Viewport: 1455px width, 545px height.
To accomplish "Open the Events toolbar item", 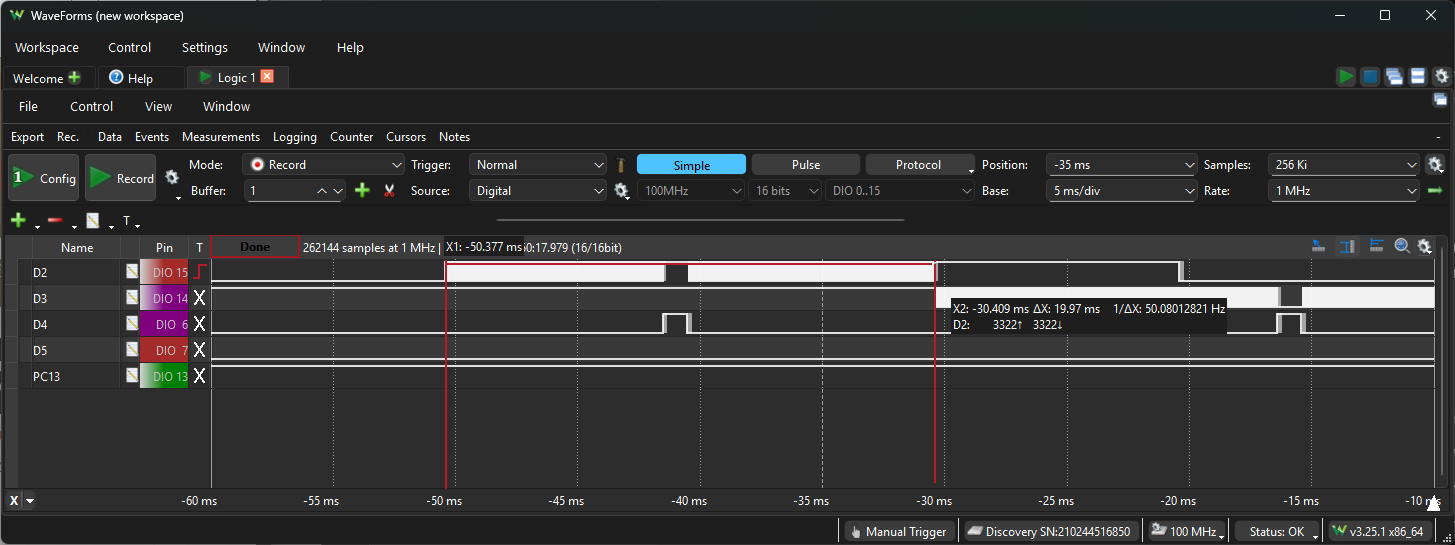I will tap(152, 137).
